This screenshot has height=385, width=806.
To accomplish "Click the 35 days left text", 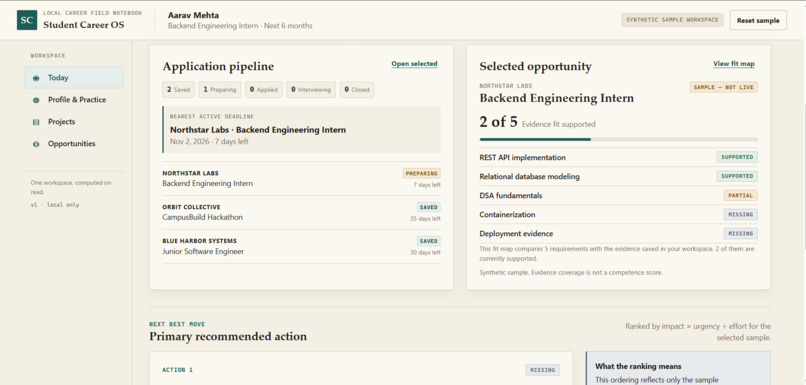I will click(425, 218).
